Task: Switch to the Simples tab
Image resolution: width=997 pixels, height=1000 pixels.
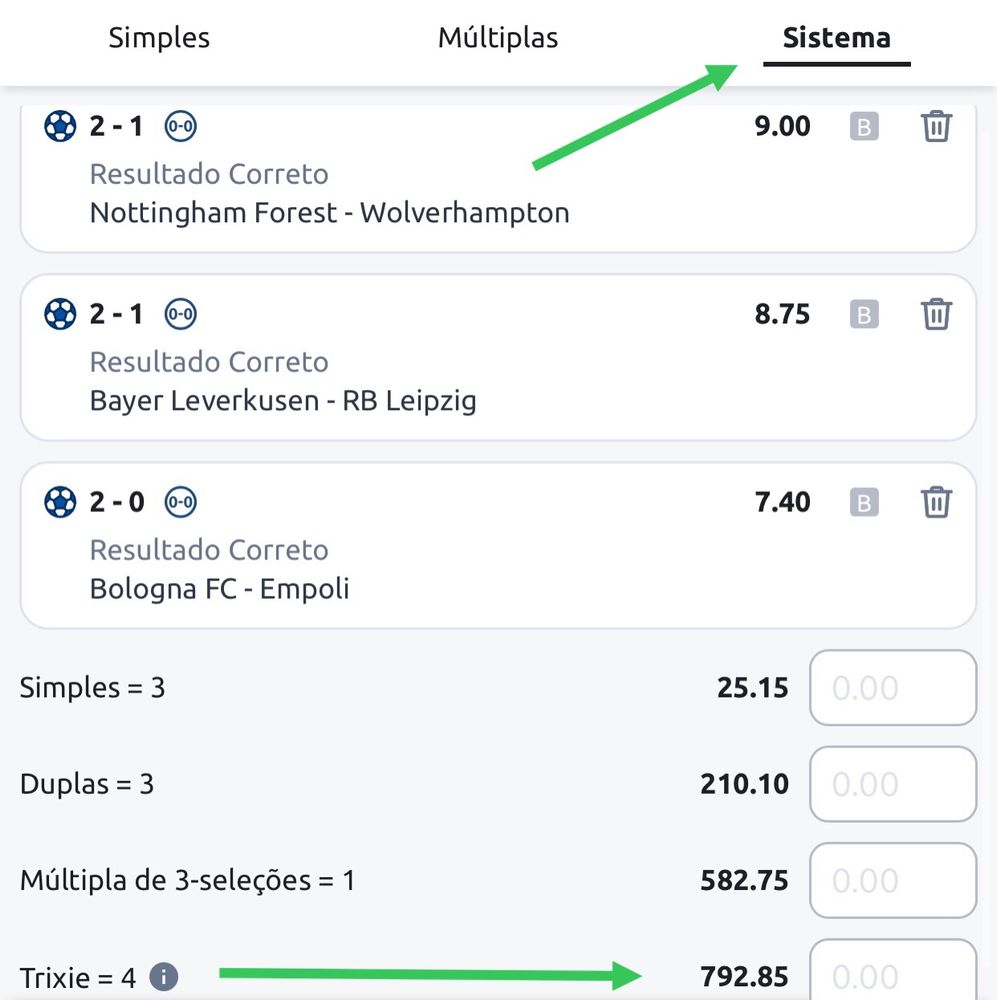Action: [x=159, y=38]
